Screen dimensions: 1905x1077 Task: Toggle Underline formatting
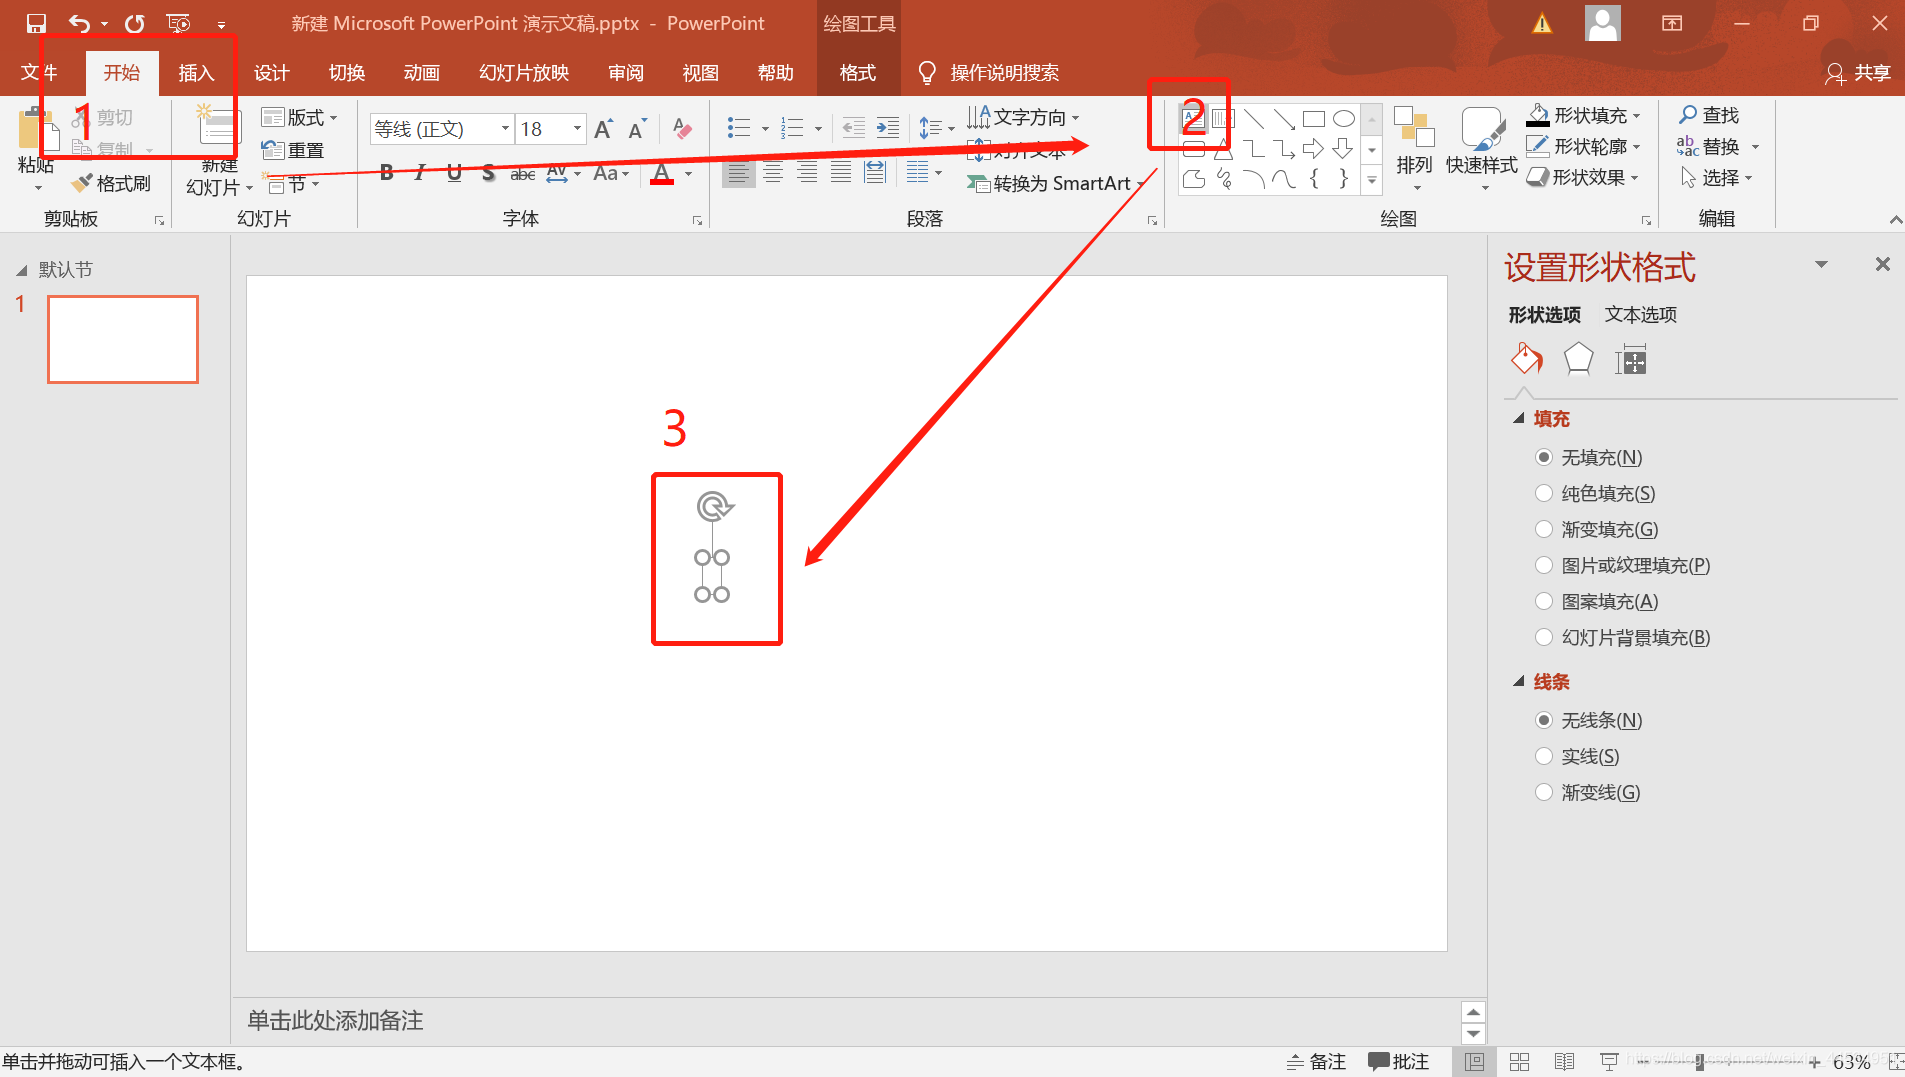coord(454,173)
